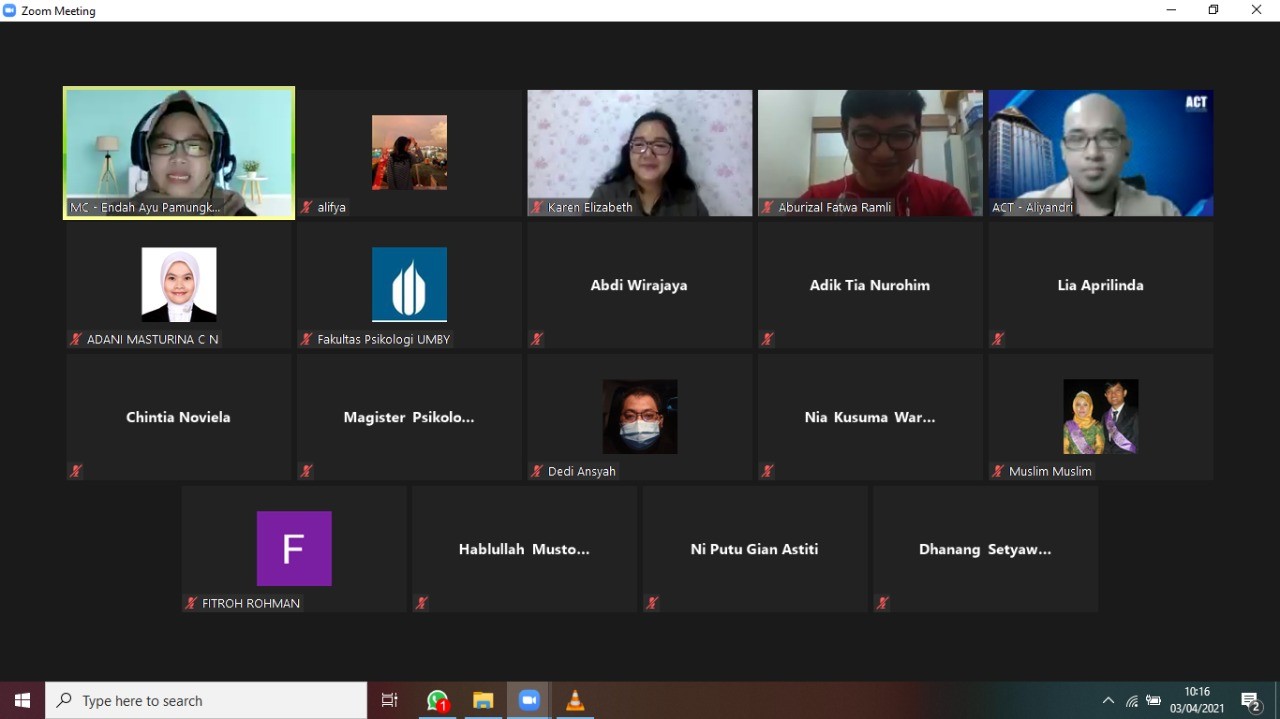Select Karen Elizabeth's video tile
Viewport: 1280px width, 719px height.
coord(640,153)
